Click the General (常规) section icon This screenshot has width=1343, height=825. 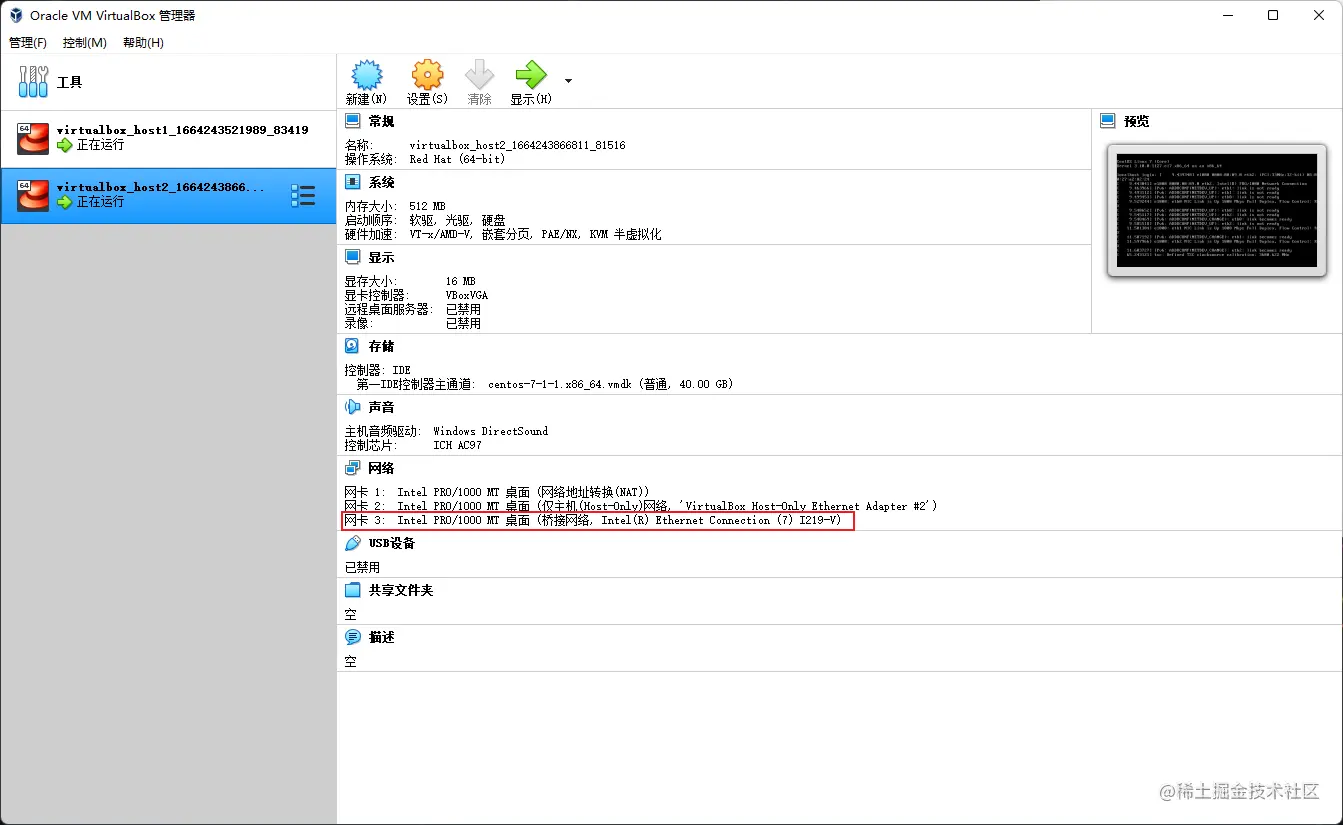pyautogui.click(x=352, y=121)
